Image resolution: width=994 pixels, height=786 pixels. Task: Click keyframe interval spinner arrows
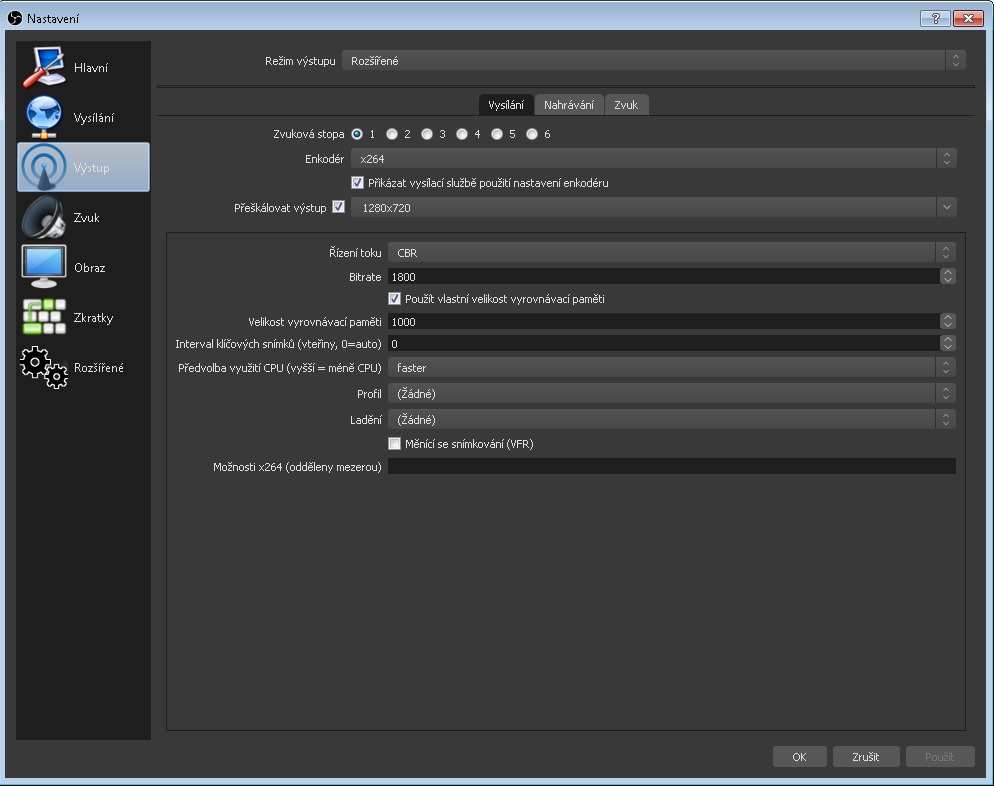[x=948, y=344]
